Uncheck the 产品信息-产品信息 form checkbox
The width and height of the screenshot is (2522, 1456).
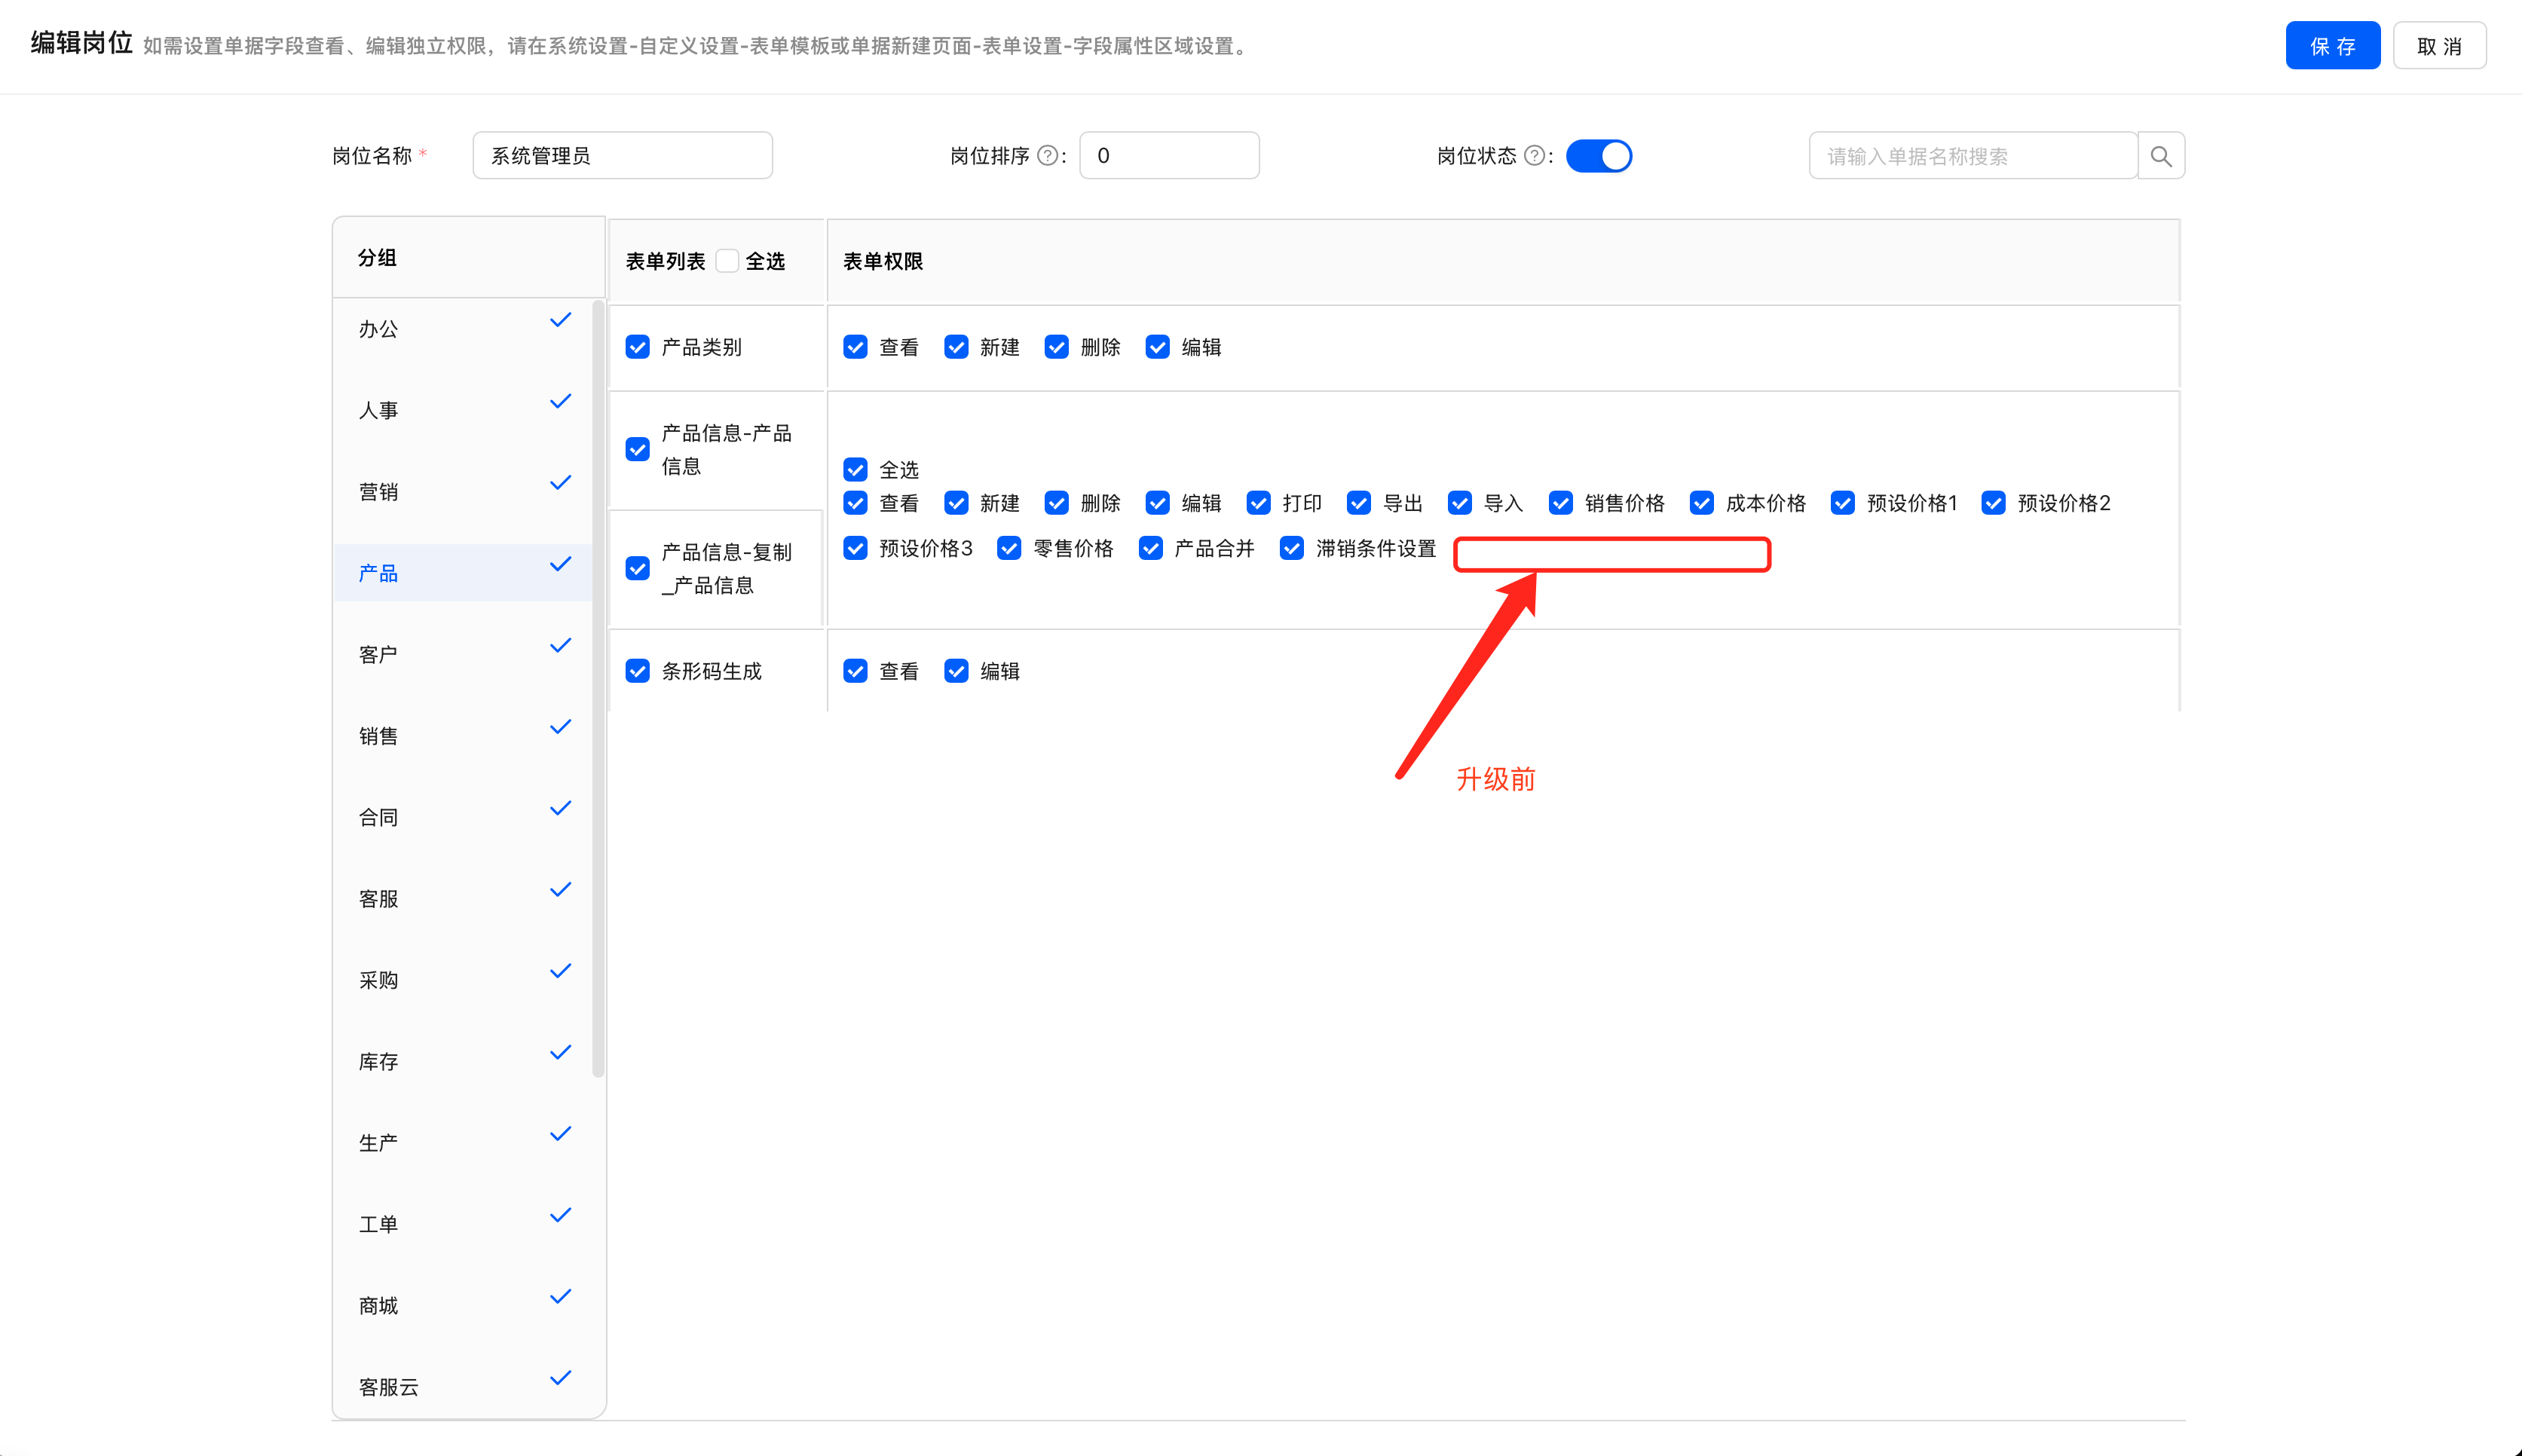click(637, 450)
